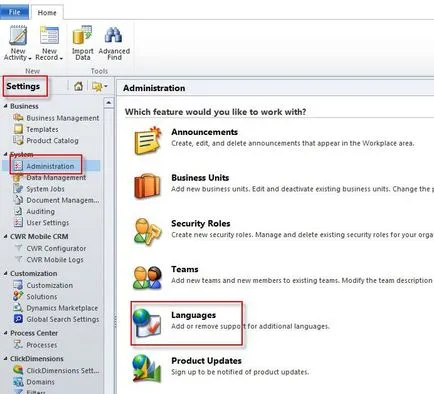Go to the Home page icon
The width and height of the screenshot is (434, 394).
(x=78, y=87)
